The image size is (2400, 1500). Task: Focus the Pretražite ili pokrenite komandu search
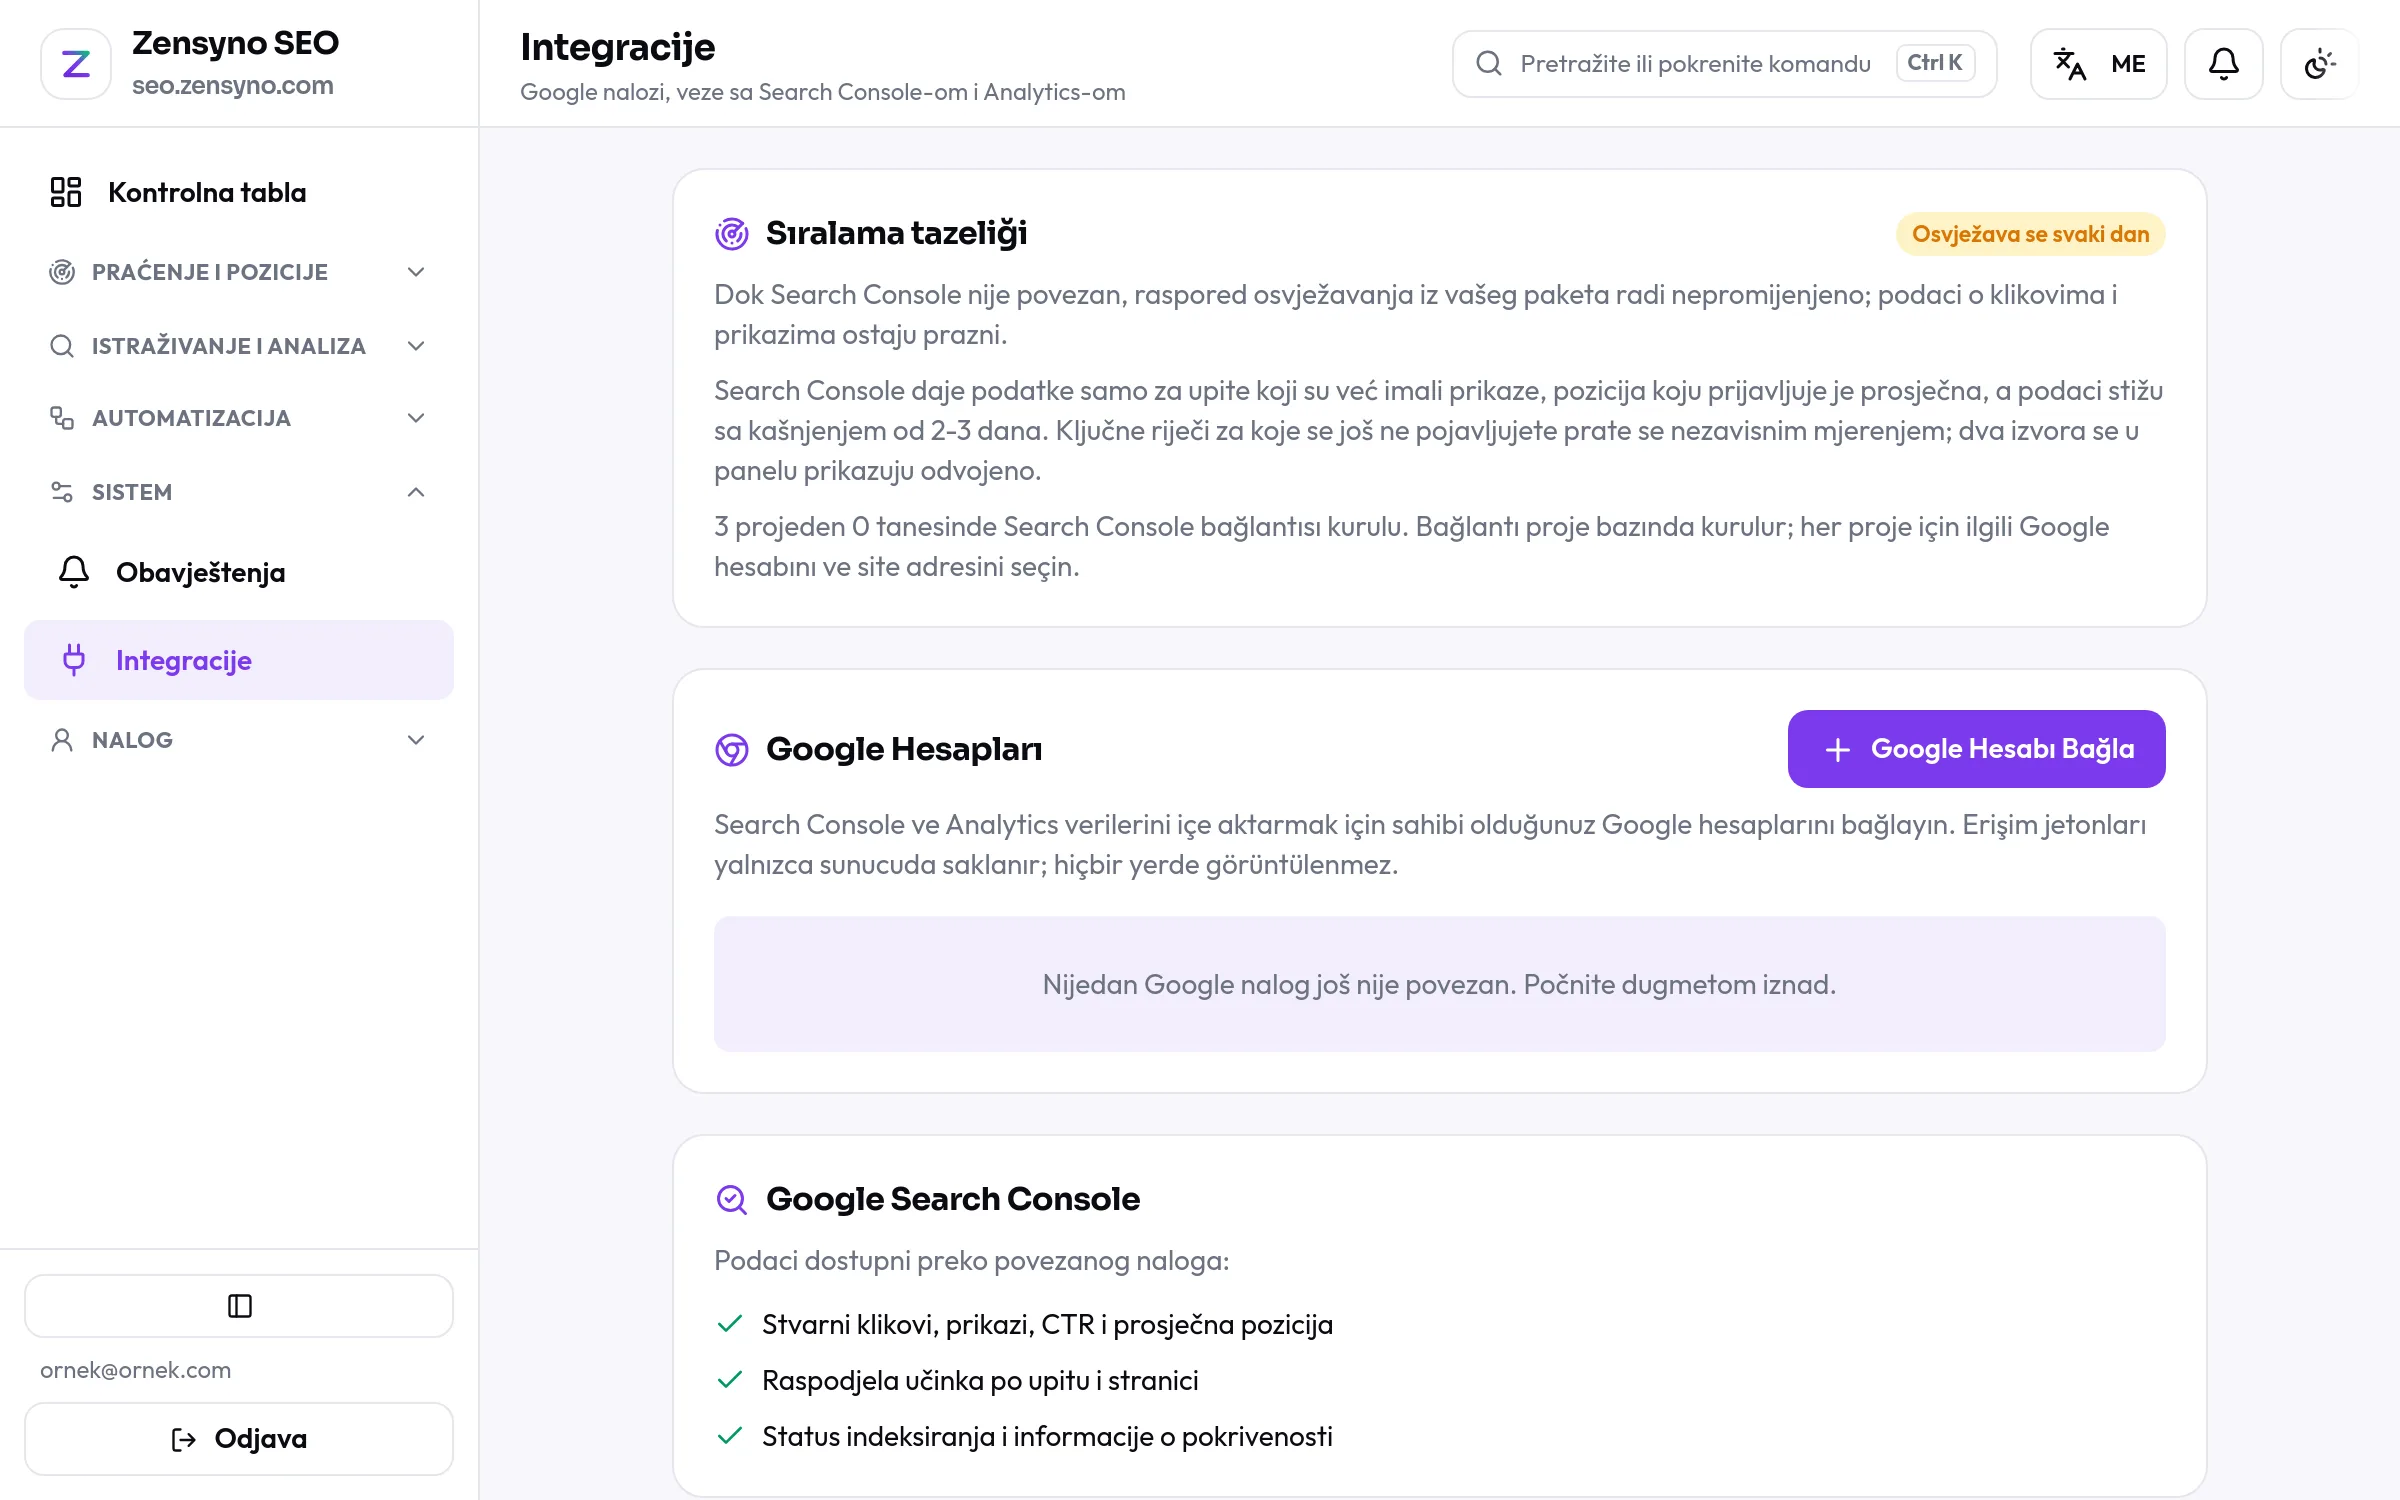[x=1724, y=64]
